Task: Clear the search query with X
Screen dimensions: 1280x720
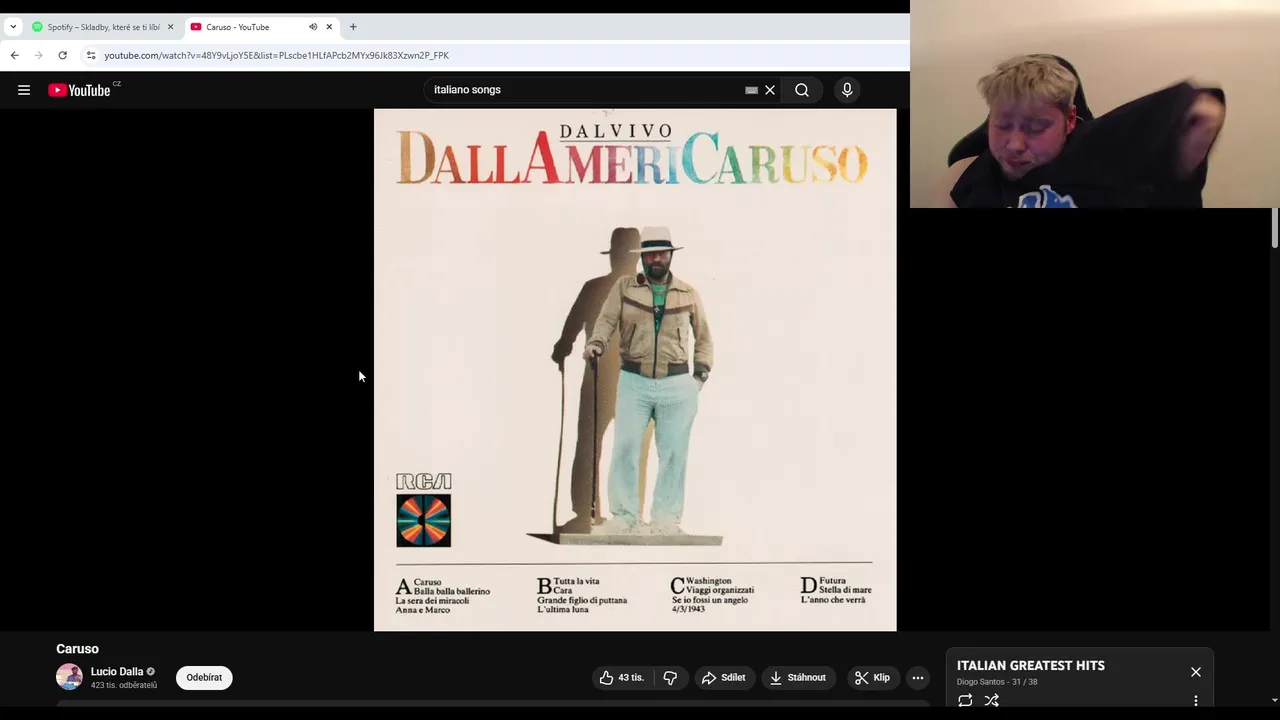Action: pyautogui.click(x=770, y=90)
